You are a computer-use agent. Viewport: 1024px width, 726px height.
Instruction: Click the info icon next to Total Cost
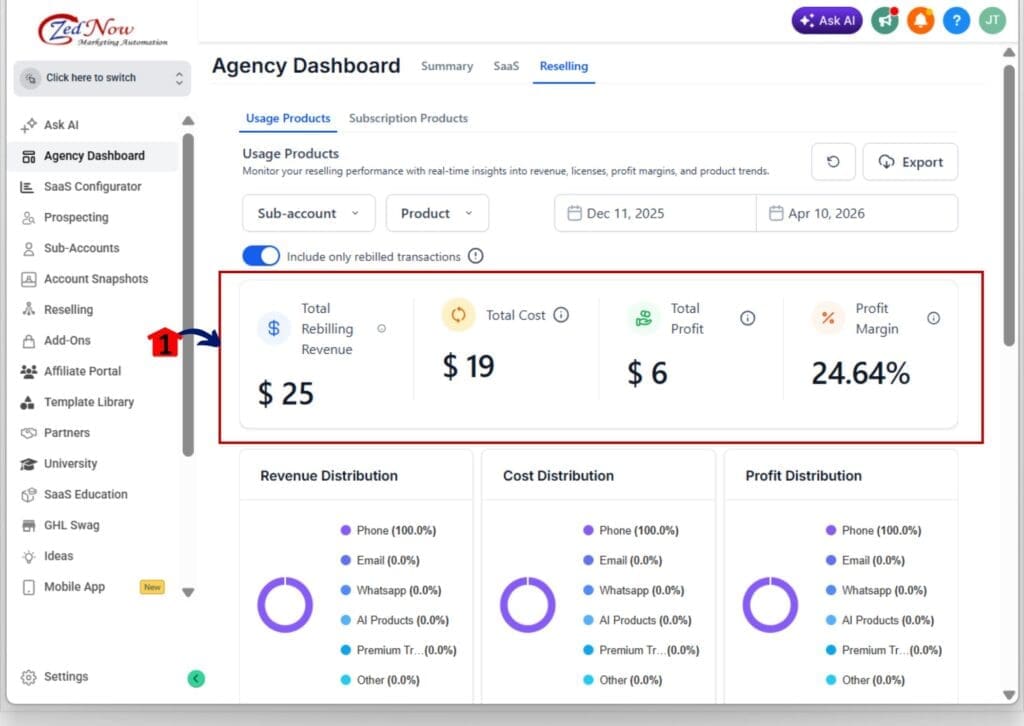[561, 315]
